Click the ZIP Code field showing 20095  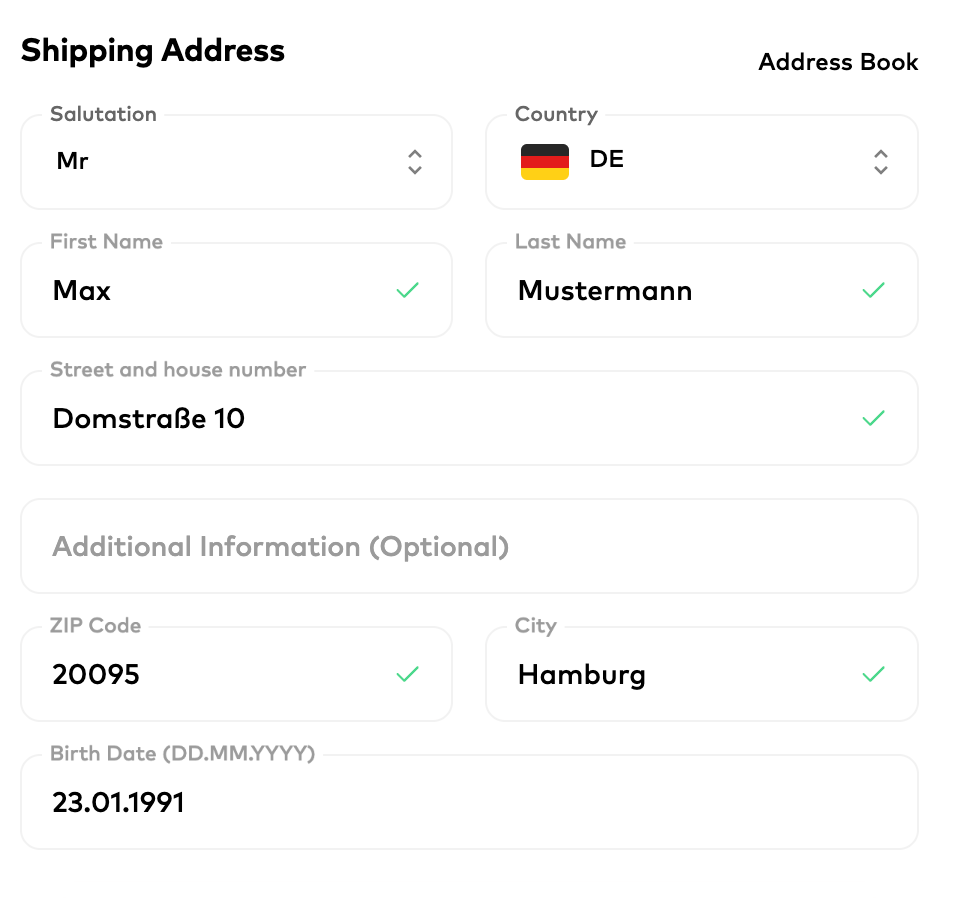[x=220, y=675]
